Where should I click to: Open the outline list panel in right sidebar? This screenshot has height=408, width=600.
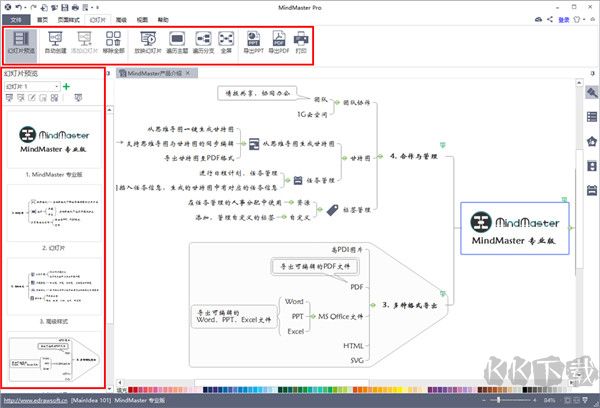[592, 117]
